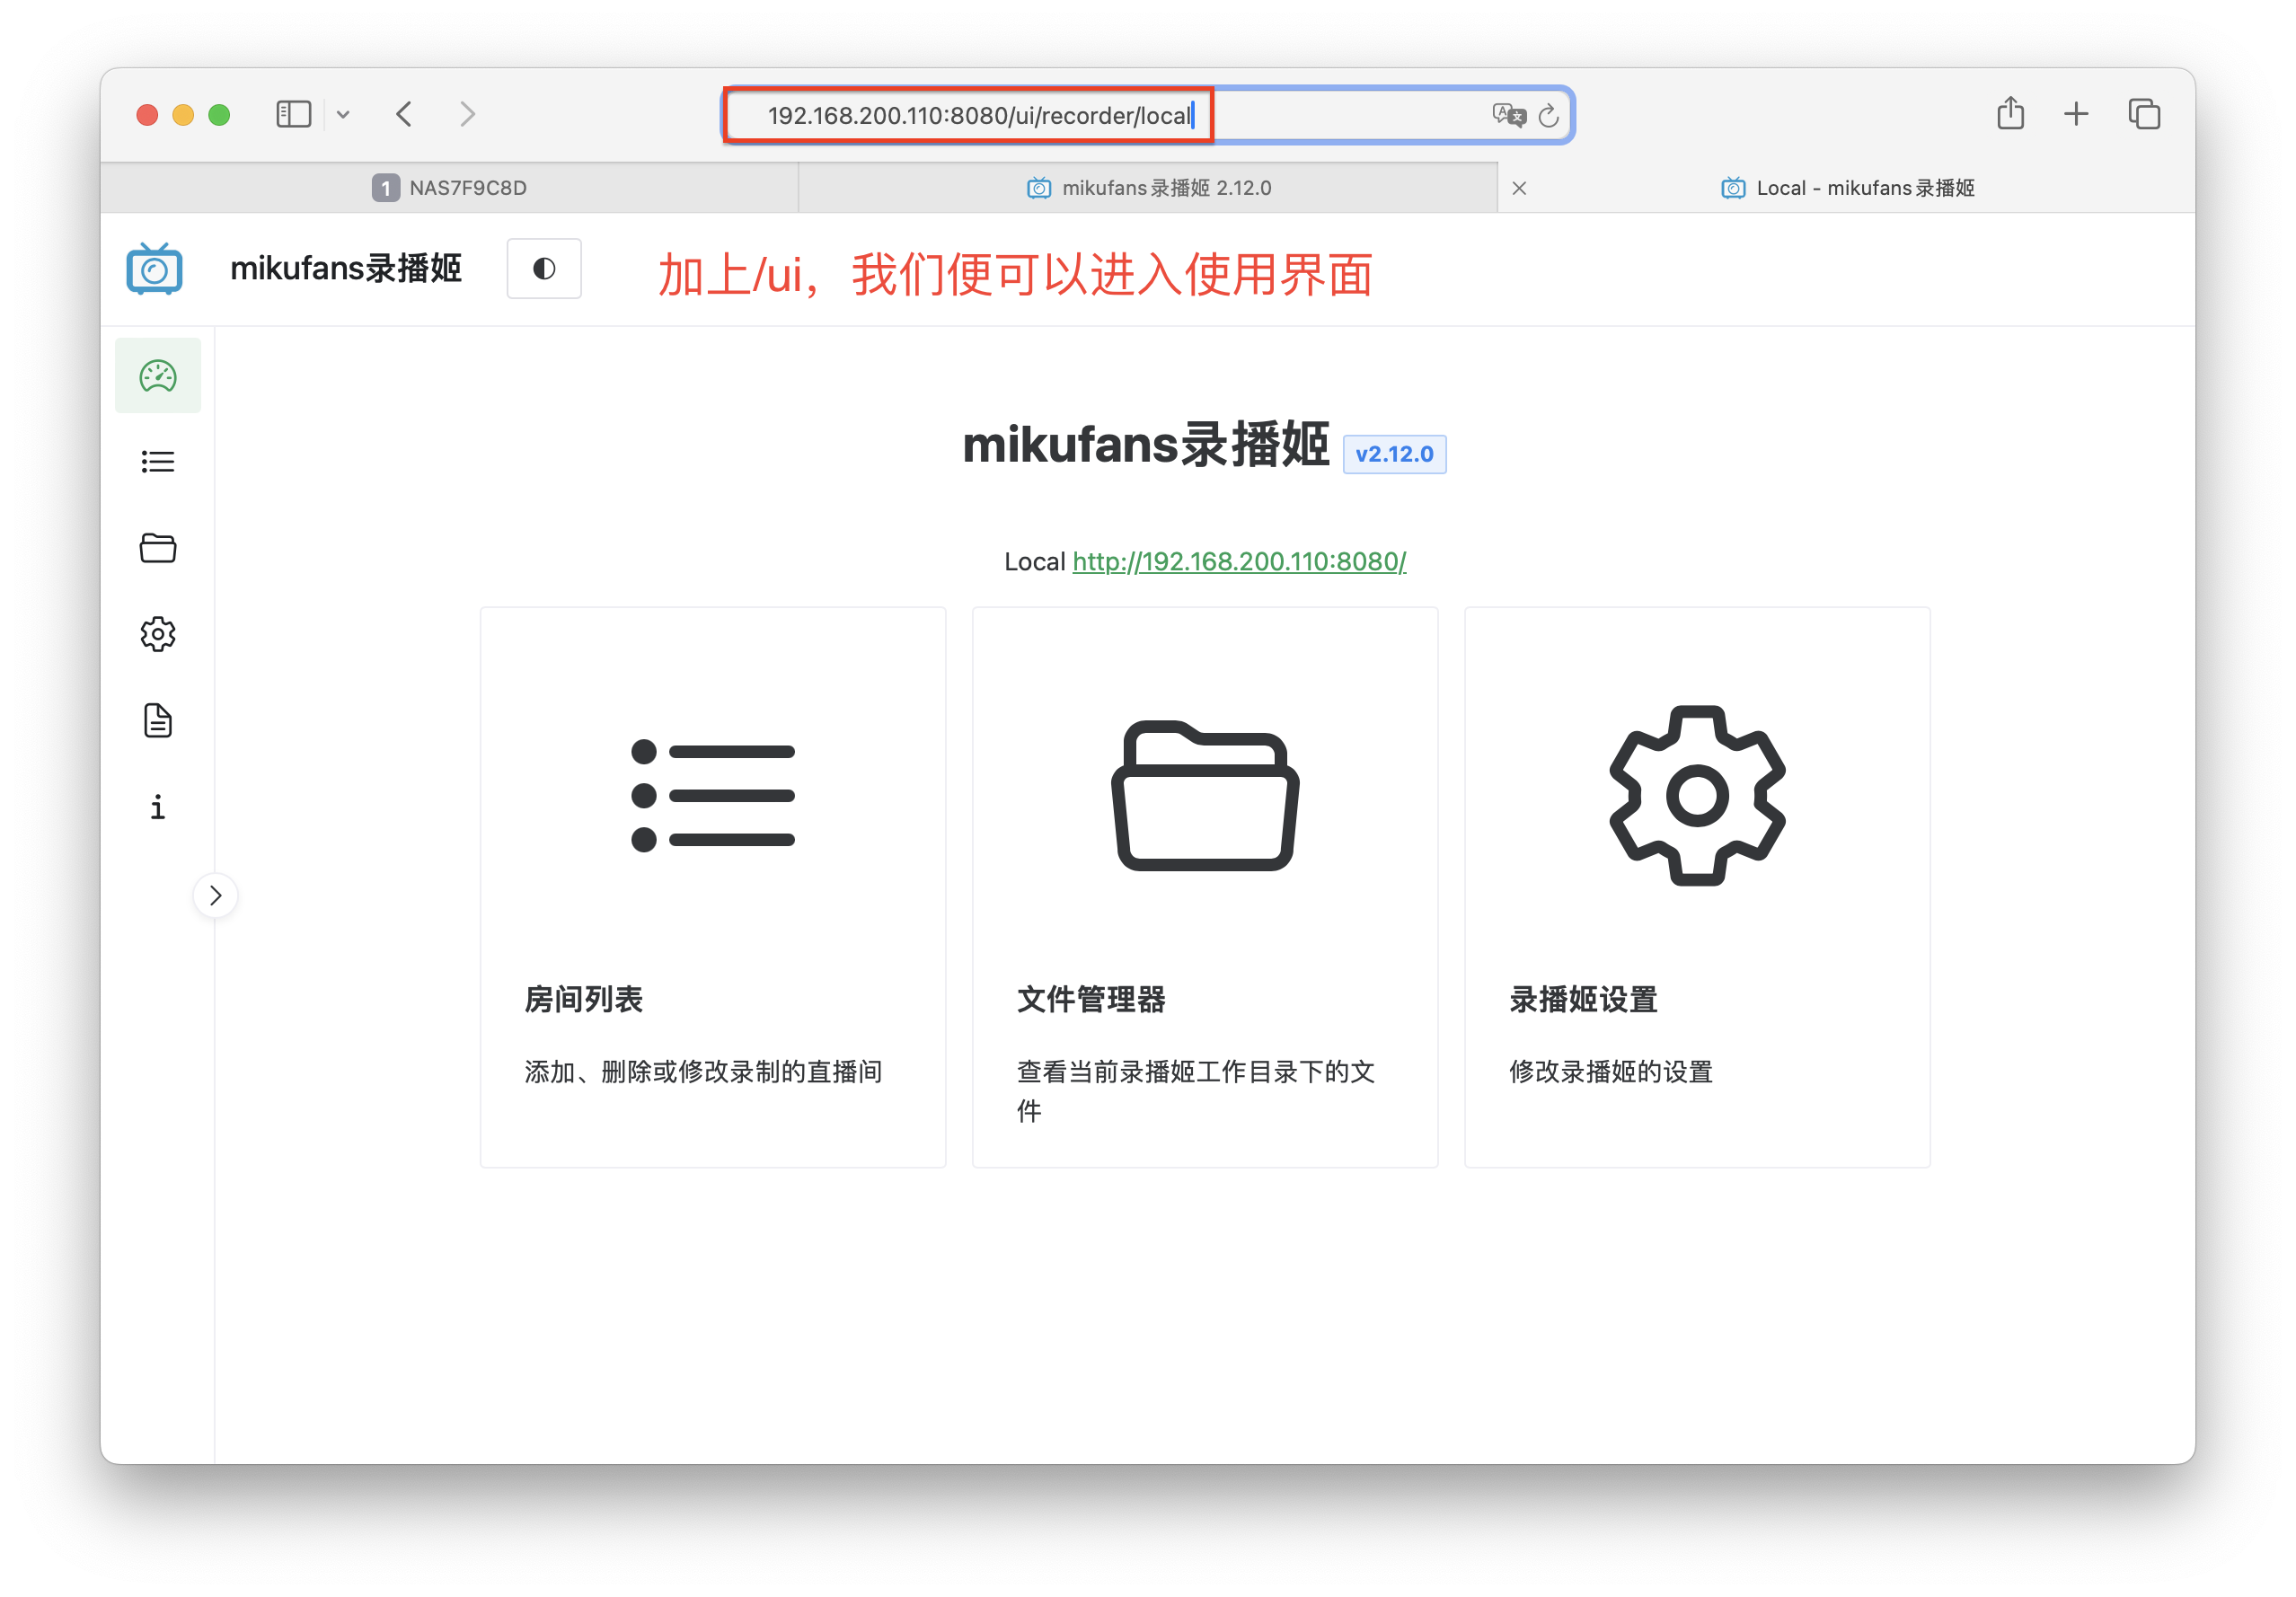This screenshot has height=1597, width=2296.
Task: Click 添加、删除或修改录制的直播间 description
Action: coord(703,1072)
